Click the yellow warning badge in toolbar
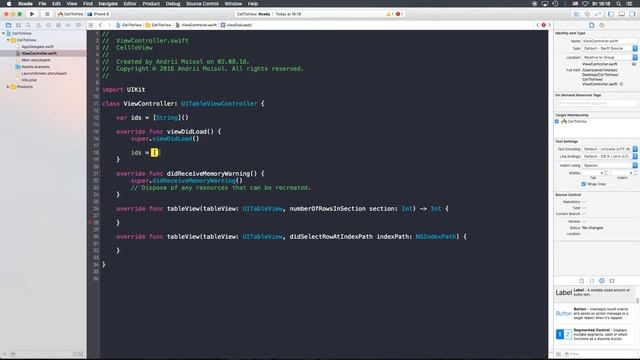This screenshot has width=640, height=360. point(389,14)
